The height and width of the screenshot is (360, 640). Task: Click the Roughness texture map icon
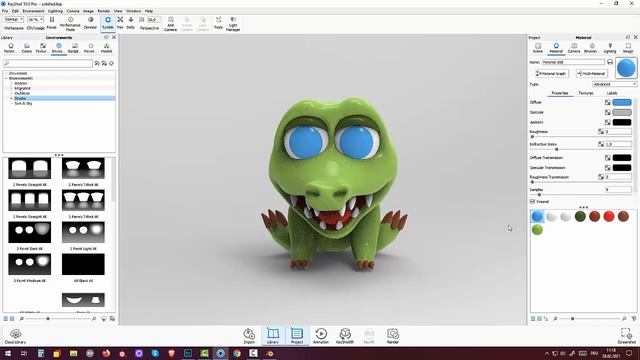601,131
